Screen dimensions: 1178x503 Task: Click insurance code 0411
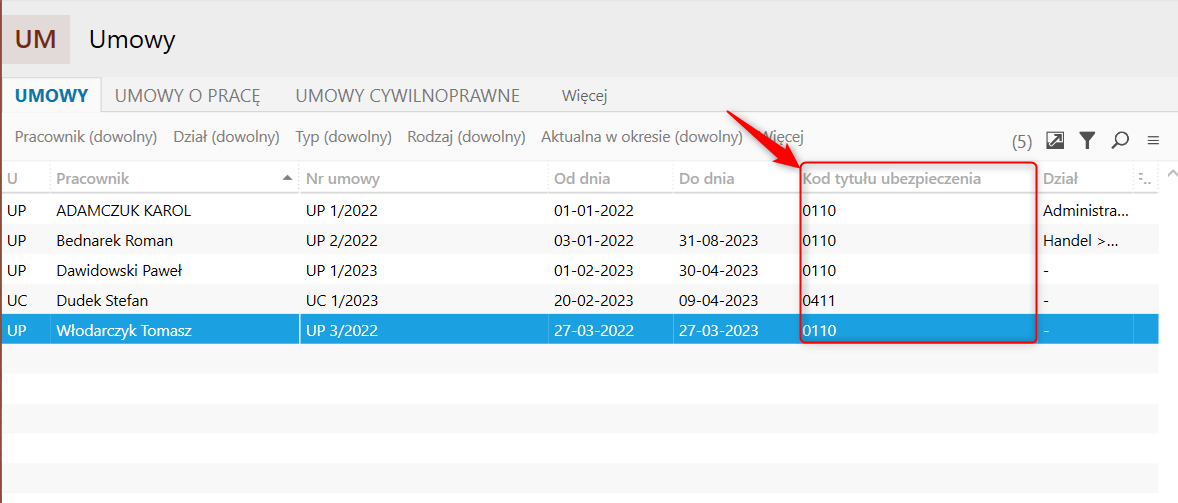pyautogui.click(x=819, y=300)
